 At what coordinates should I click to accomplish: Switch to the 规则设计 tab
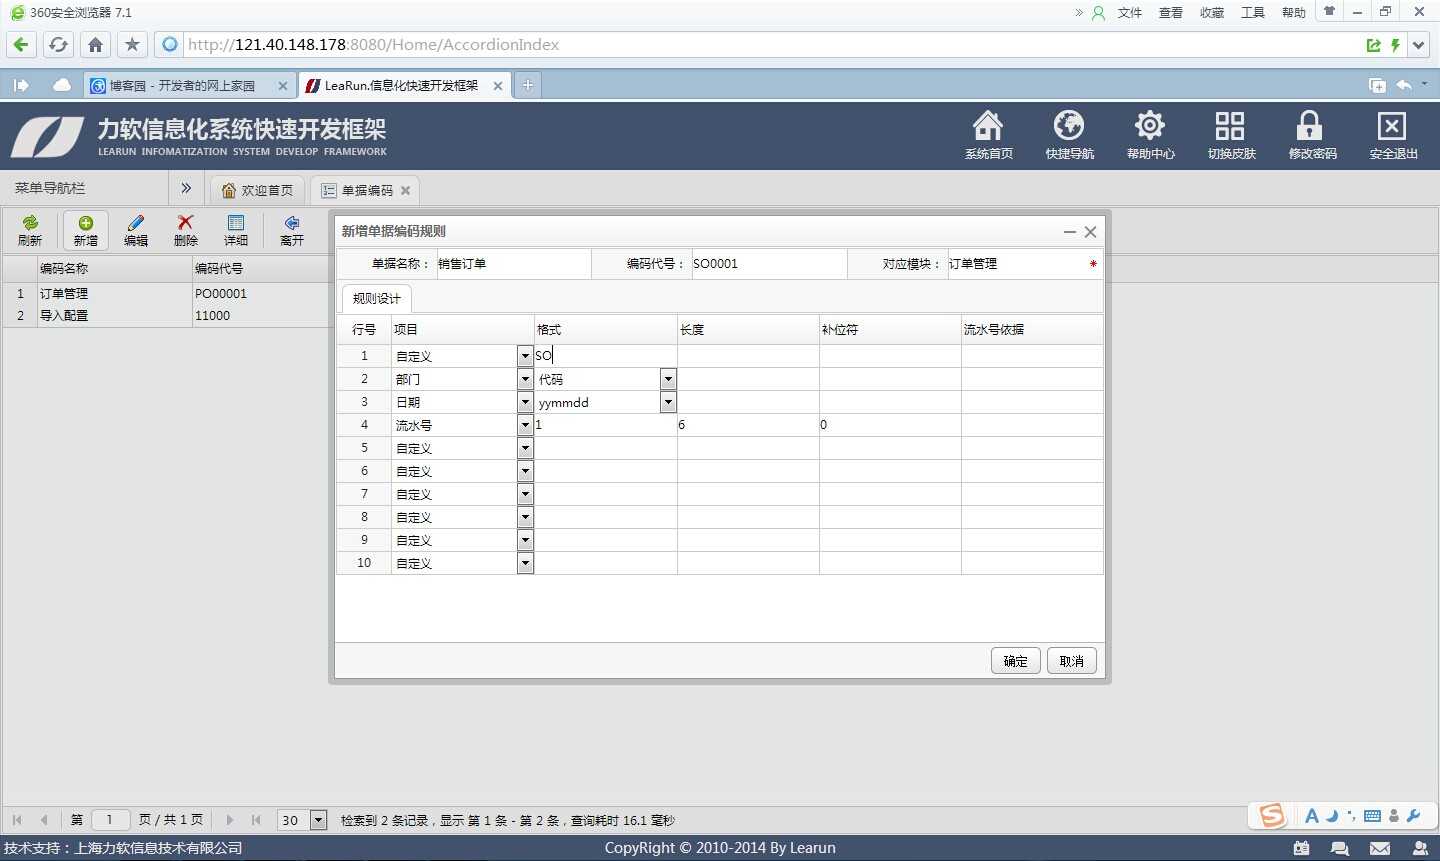point(376,297)
